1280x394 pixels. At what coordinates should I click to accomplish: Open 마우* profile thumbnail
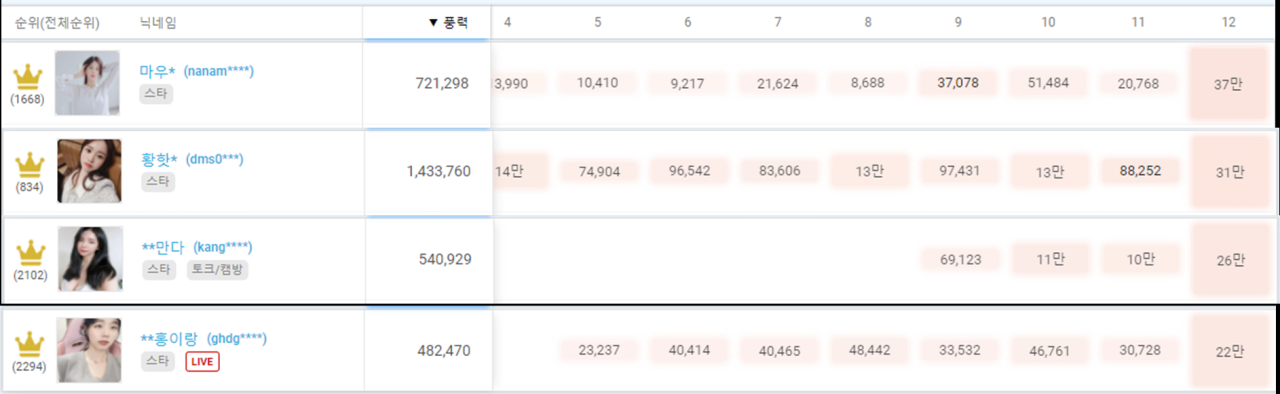(x=87, y=83)
